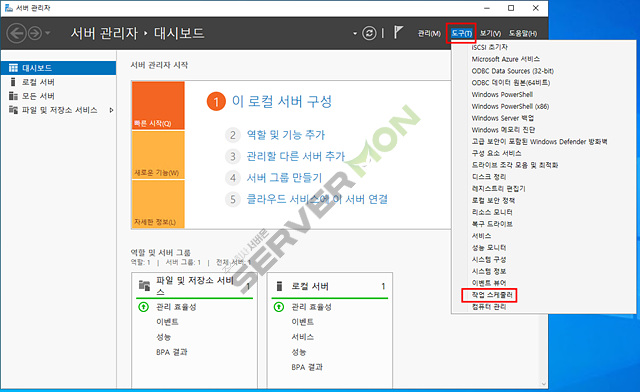Open 서비스 in 로컬 서버 tile
This screenshot has height=392, width=640.
302,337
